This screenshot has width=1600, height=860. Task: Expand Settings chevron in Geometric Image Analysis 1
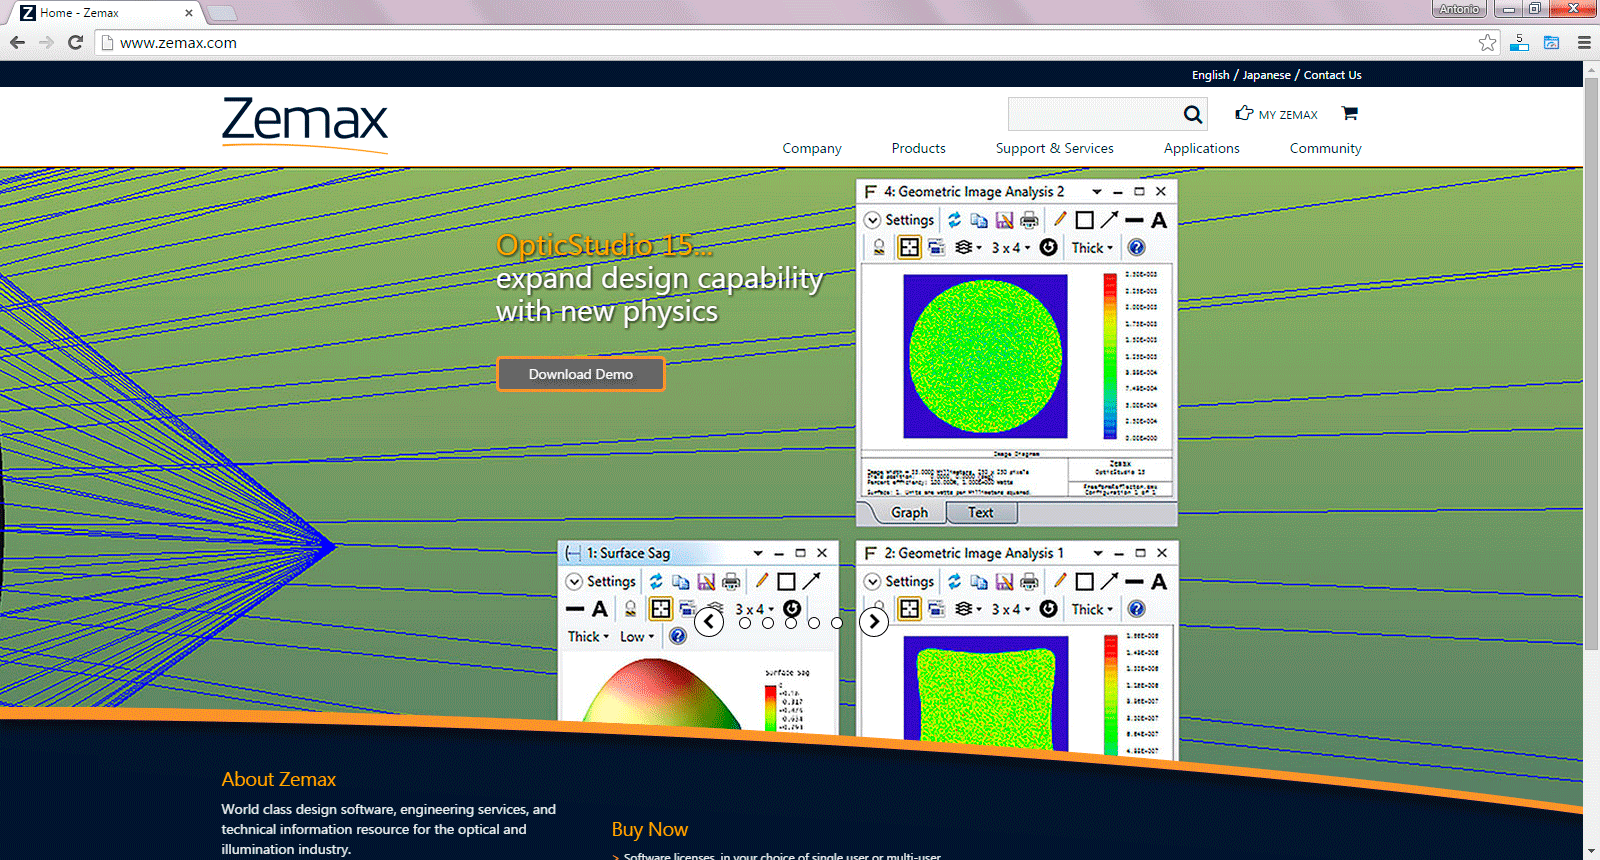click(x=873, y=581)
